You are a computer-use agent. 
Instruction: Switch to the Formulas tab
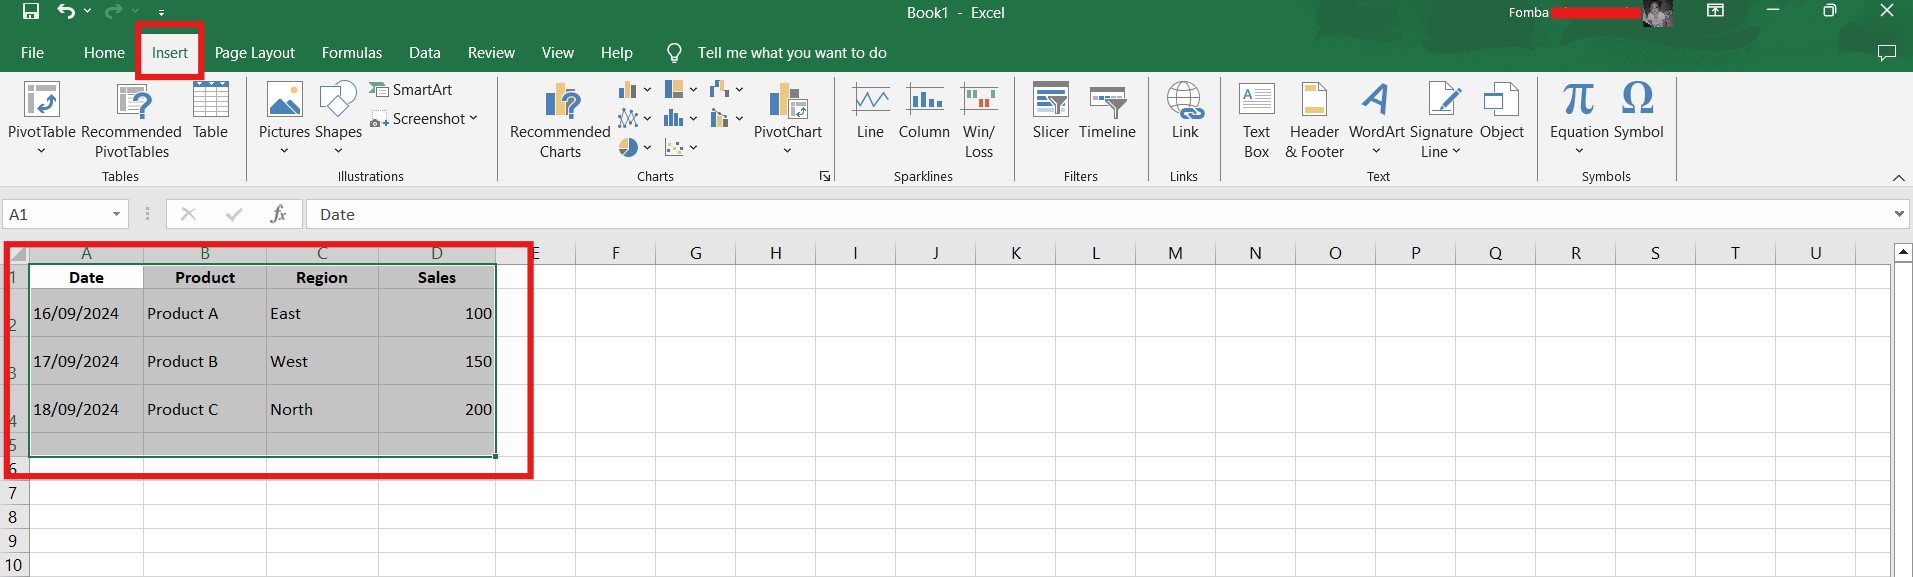tap(352, 53)
